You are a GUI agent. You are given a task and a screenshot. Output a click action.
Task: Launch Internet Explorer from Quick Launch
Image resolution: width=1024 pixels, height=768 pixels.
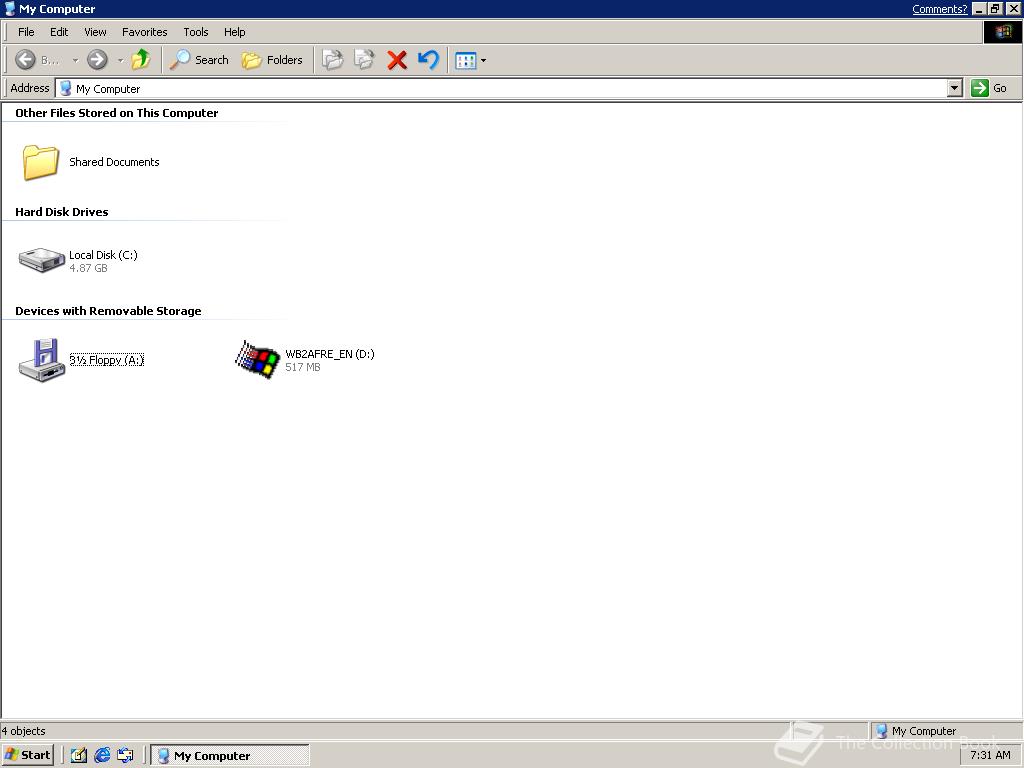pos(102,755)
